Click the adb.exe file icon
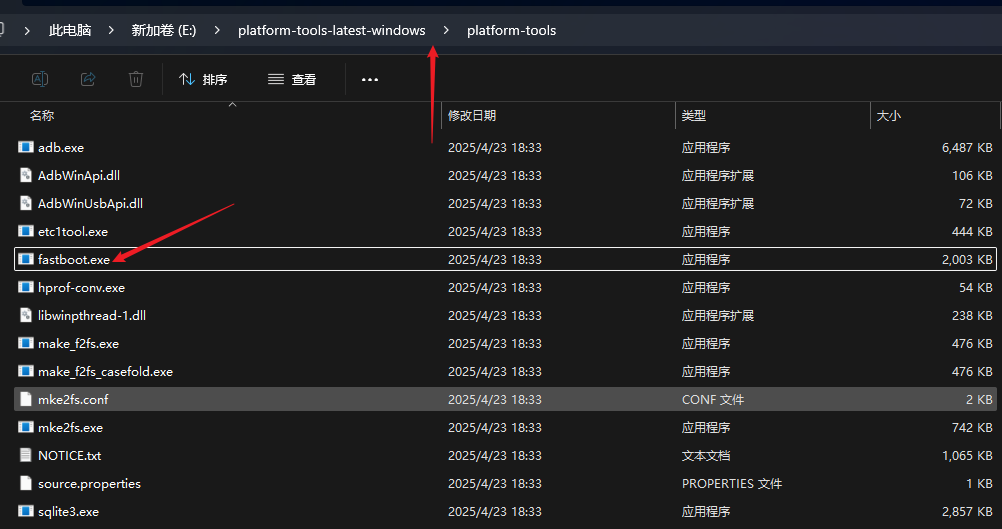This screenshot has height=529, width=1002. point(26,147)
